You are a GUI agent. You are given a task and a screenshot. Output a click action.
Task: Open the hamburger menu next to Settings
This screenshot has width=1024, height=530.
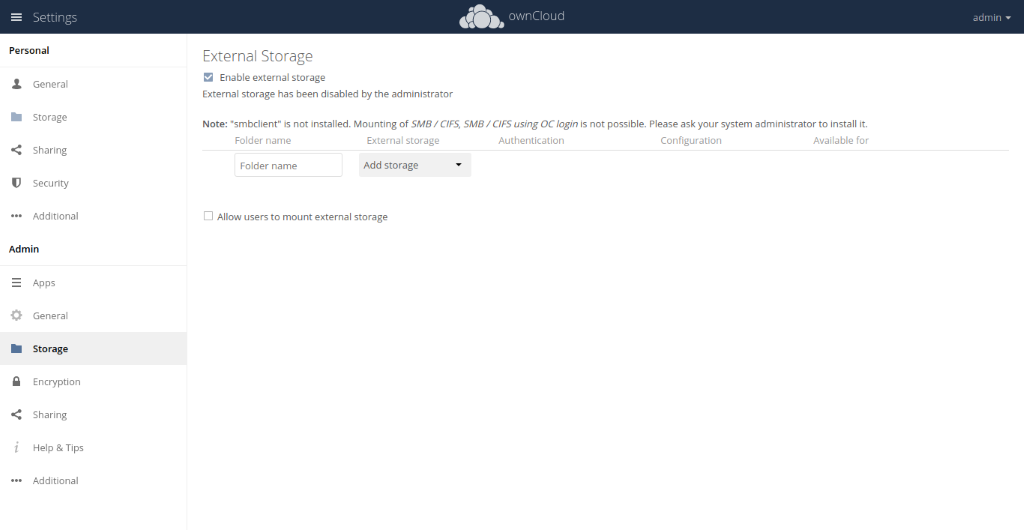pos(16,17)
